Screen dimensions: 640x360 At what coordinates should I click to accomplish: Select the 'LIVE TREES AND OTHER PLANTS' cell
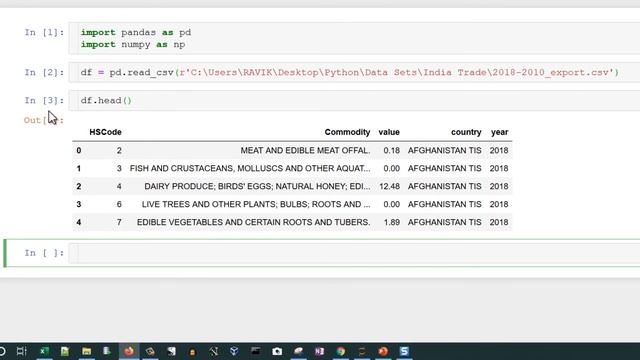pyautogui.click(x=256, y=204)
